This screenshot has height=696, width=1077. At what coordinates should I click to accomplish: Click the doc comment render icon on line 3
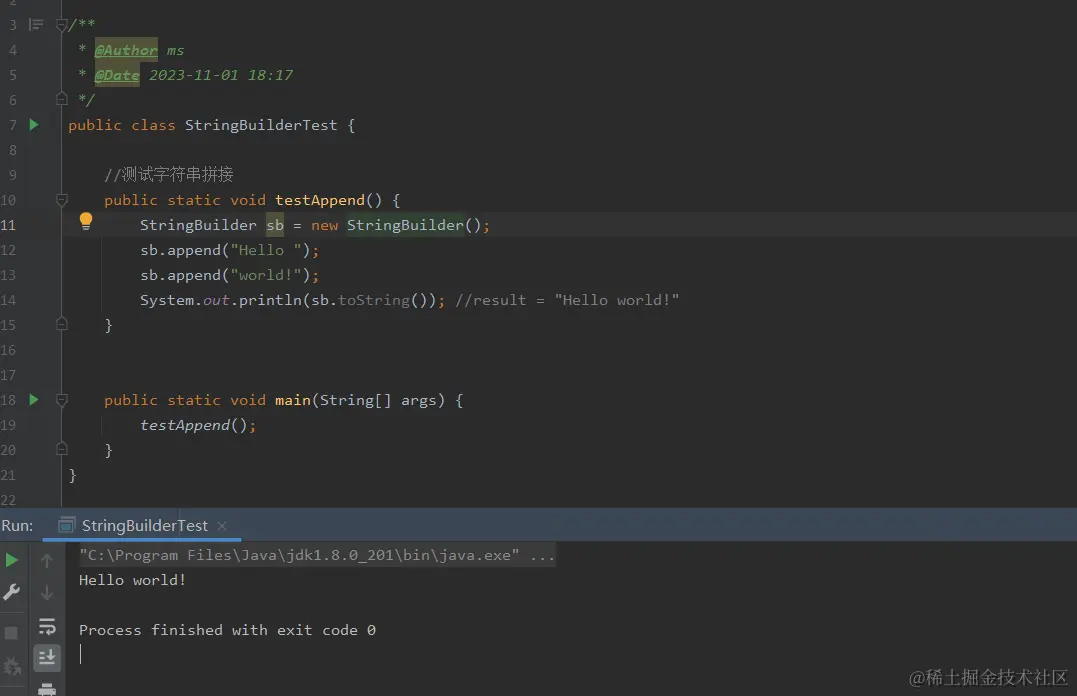[x=36, y=25]
